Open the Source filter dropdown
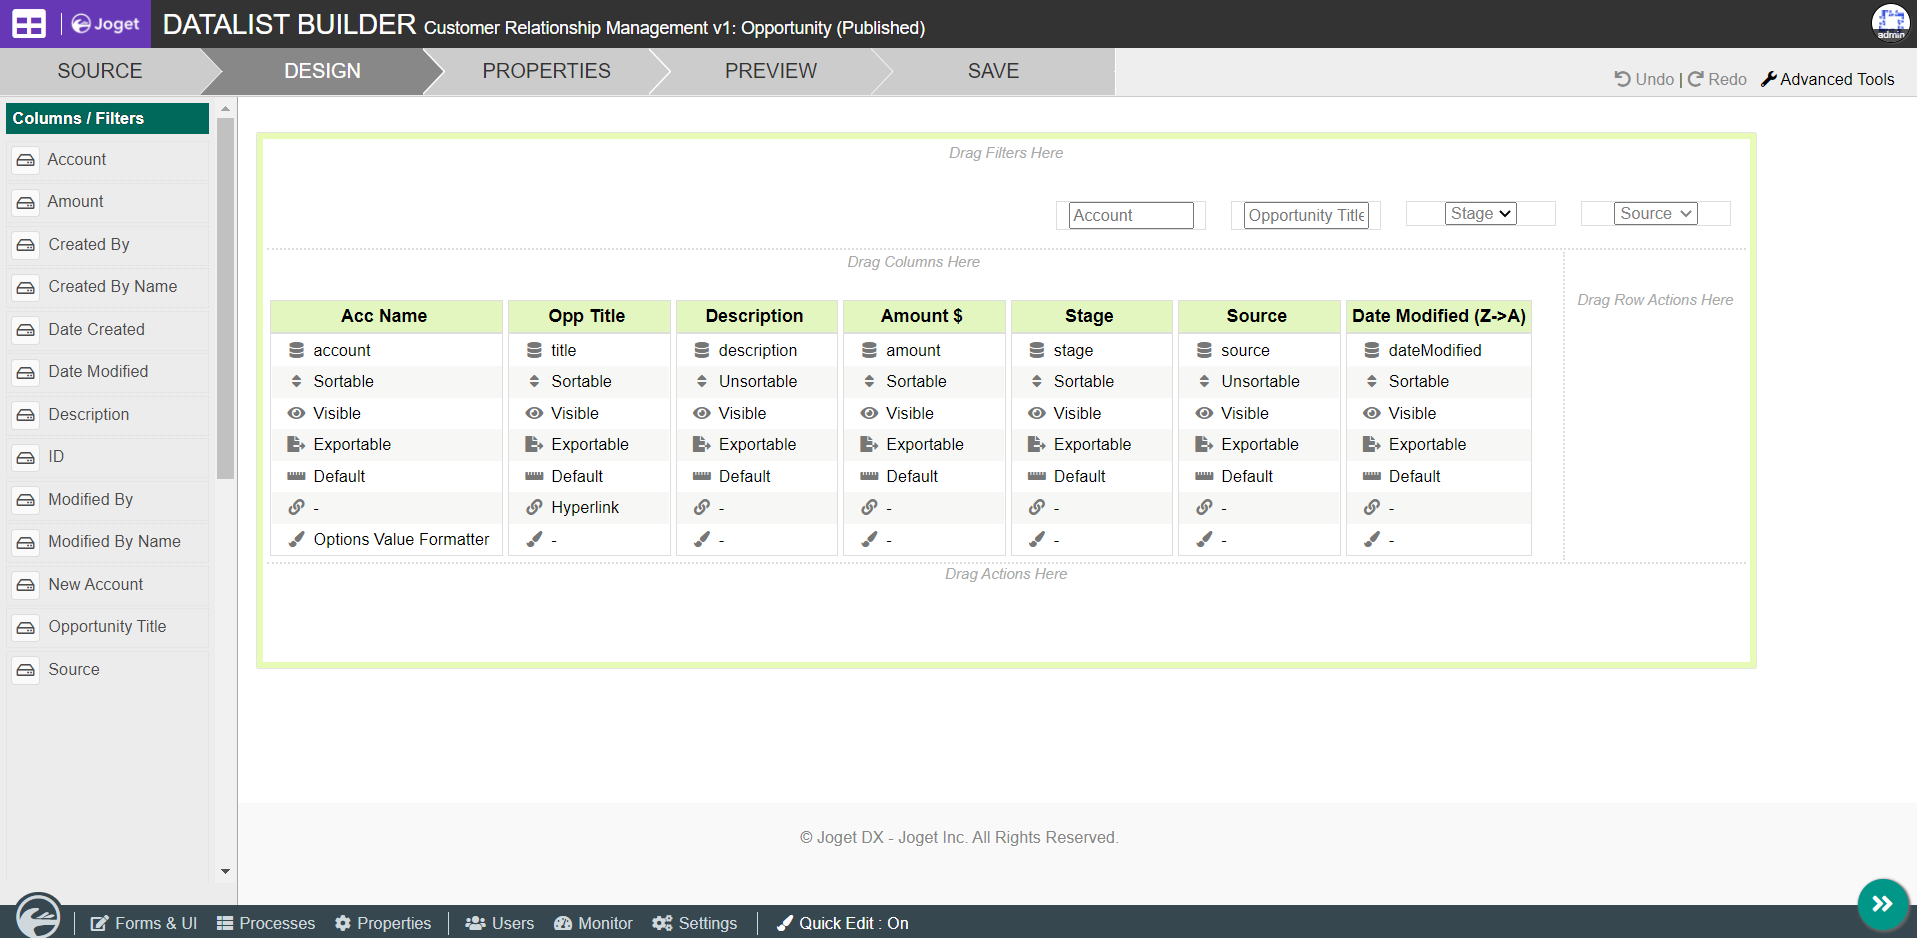Viewport: 1917px width, 938px height. (1654, 213)
